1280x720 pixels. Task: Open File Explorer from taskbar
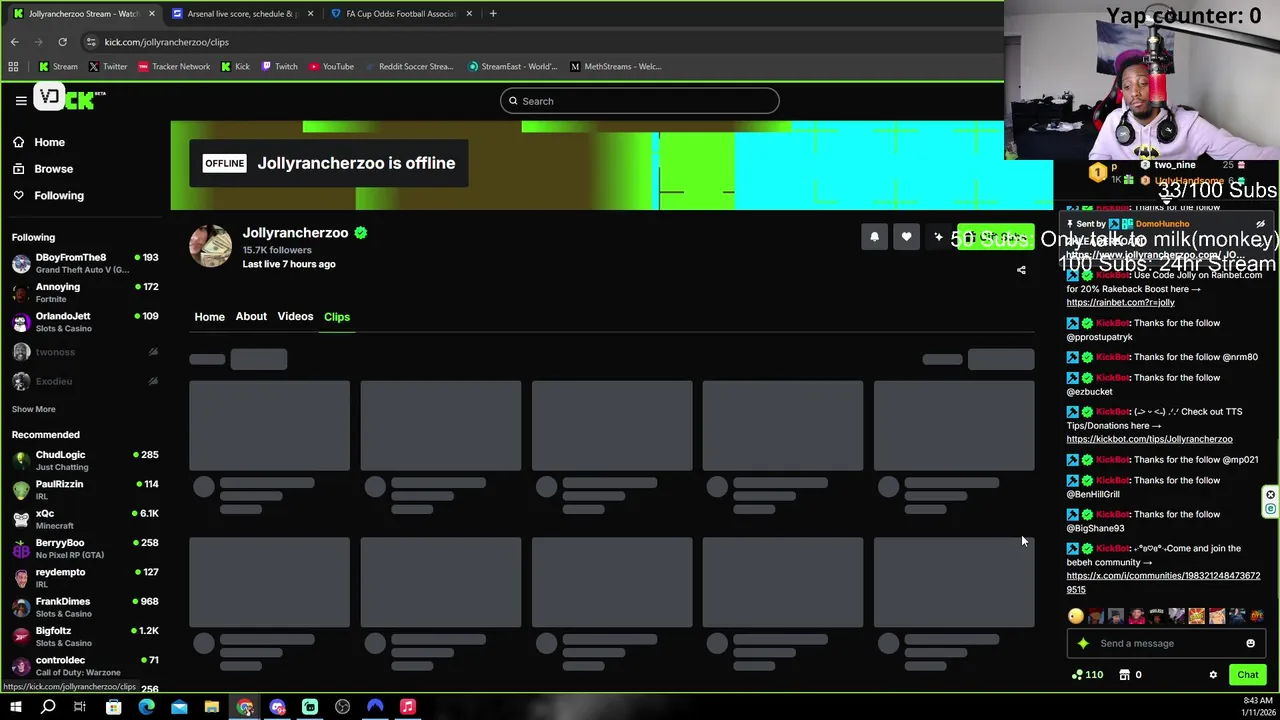pyautogui.click(x=212, y=707)
